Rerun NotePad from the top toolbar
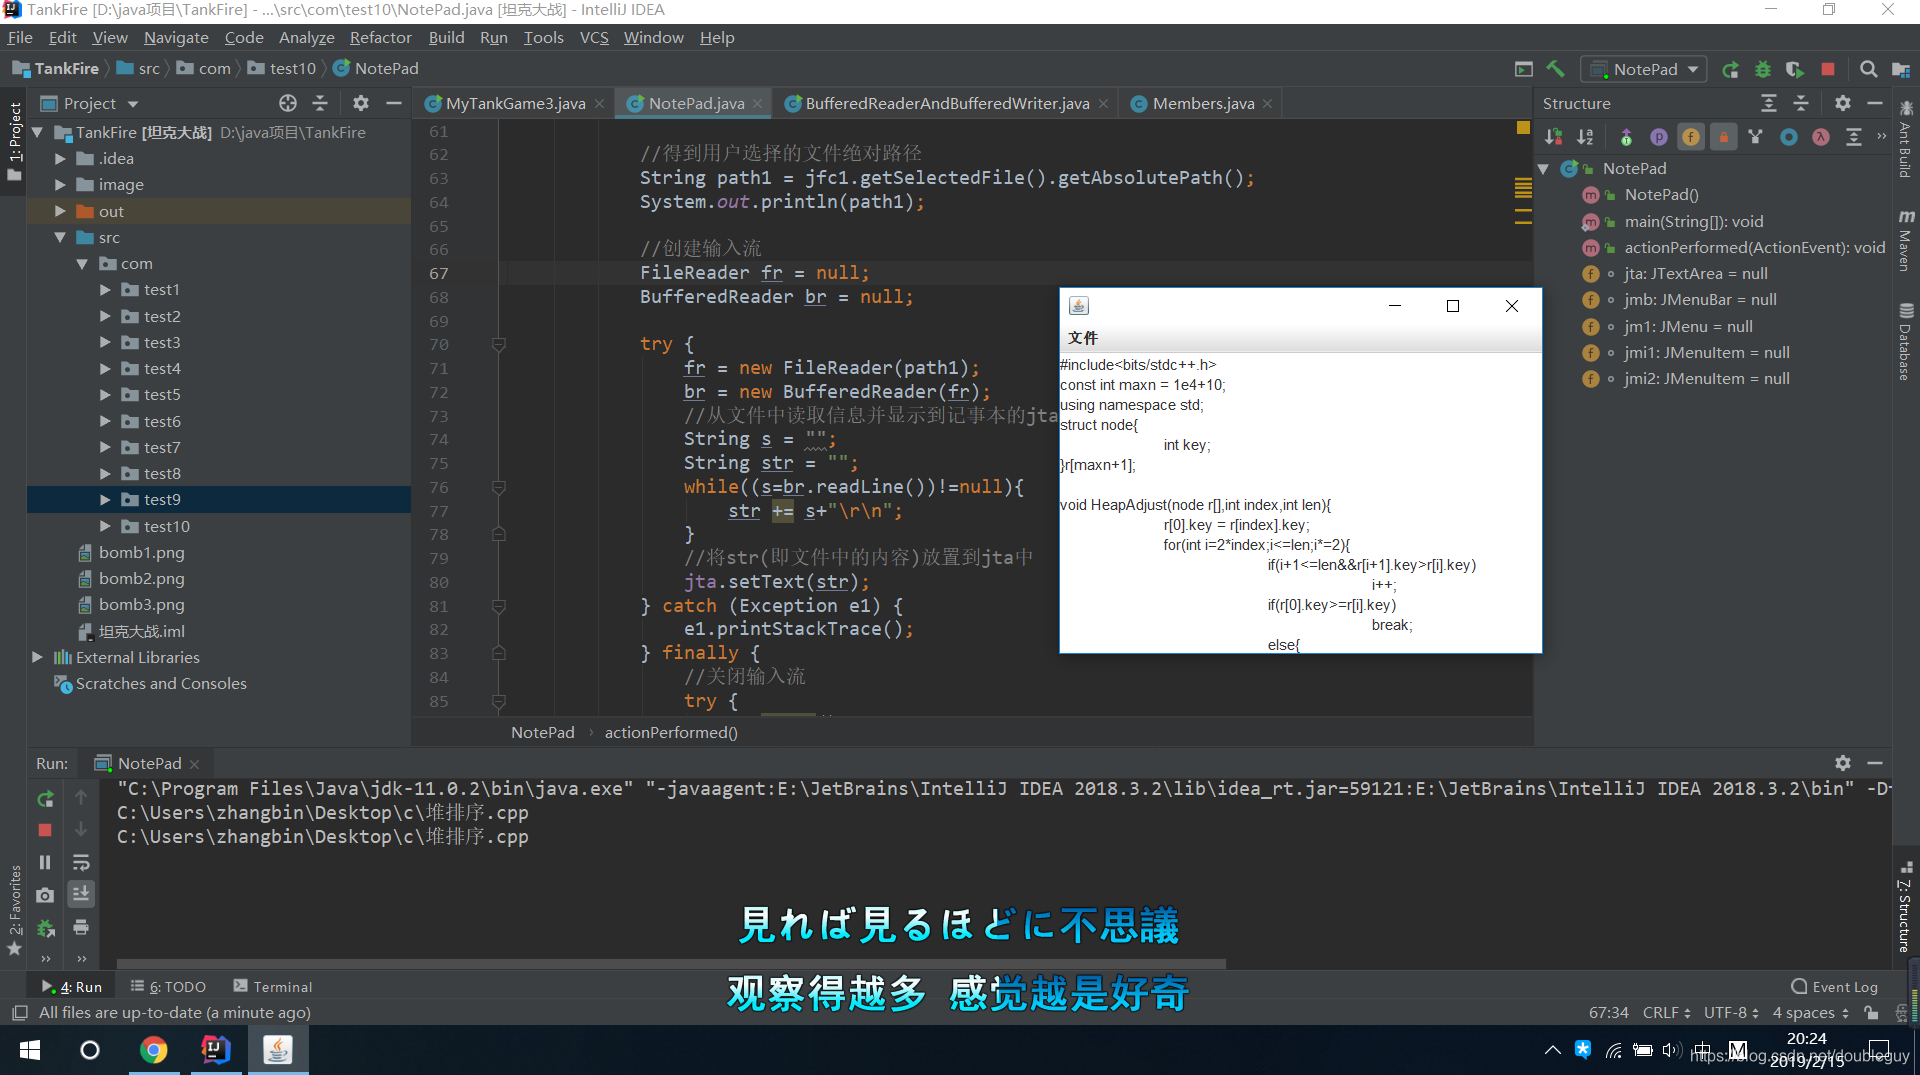This screenshot has height=1075, width=1920. tap(1730, 69)
